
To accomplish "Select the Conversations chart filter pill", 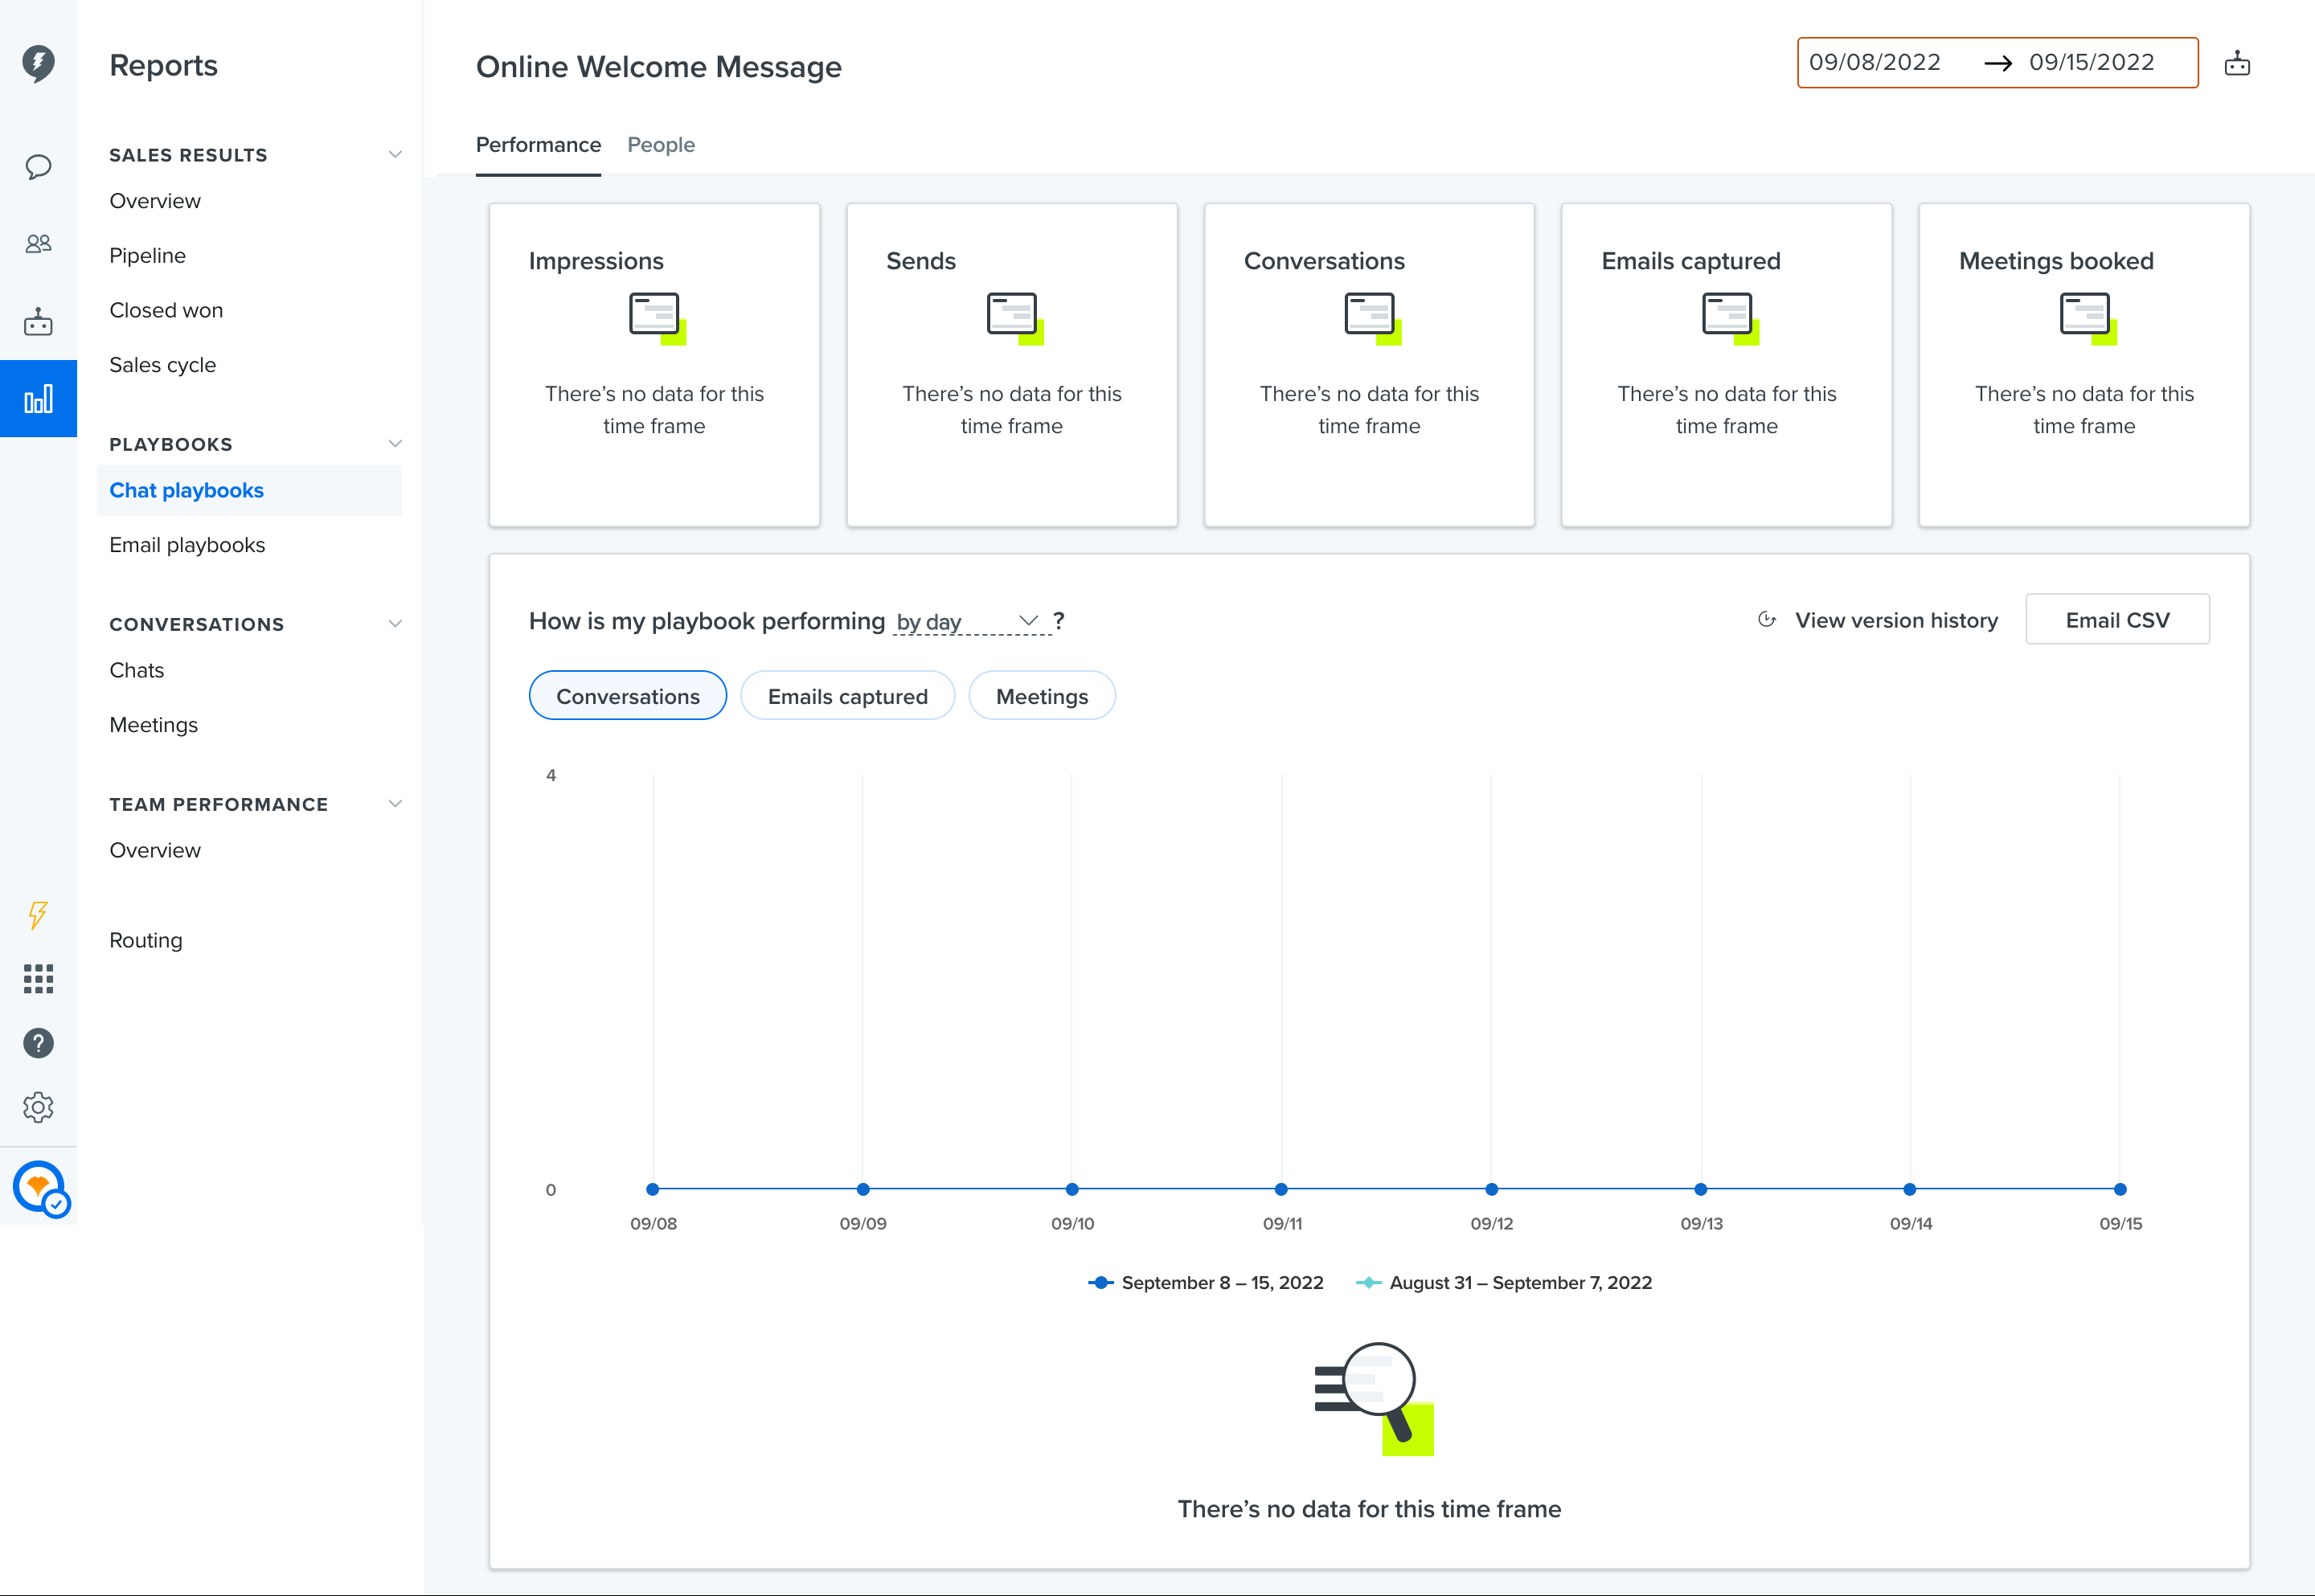I will pyautogui.click(x=628, y=696).
